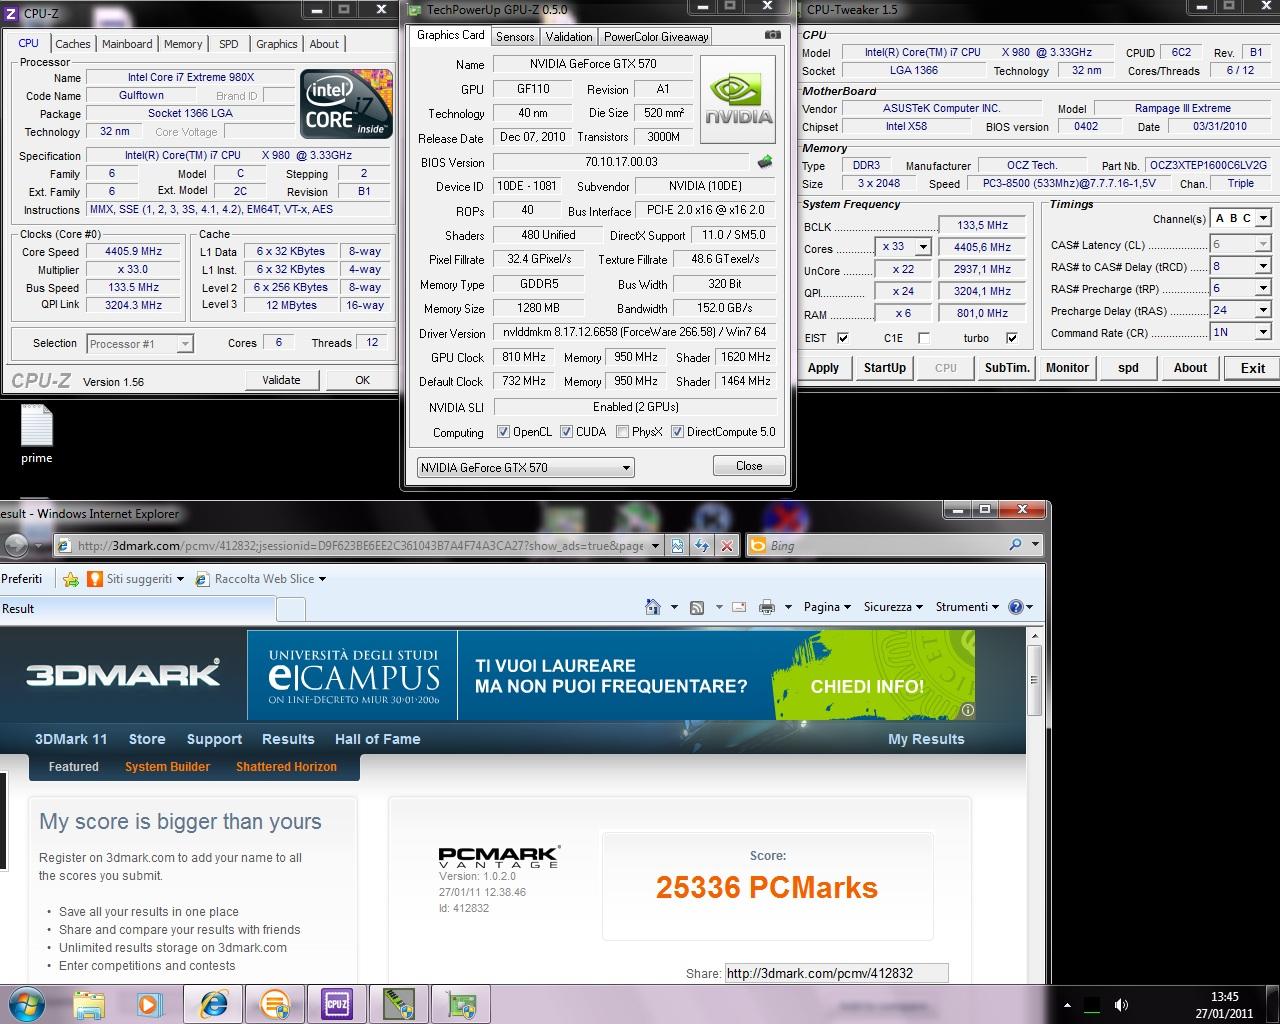Open Windows Media Player from taskbar
1280x1024 pixels.
[150, 1003]
